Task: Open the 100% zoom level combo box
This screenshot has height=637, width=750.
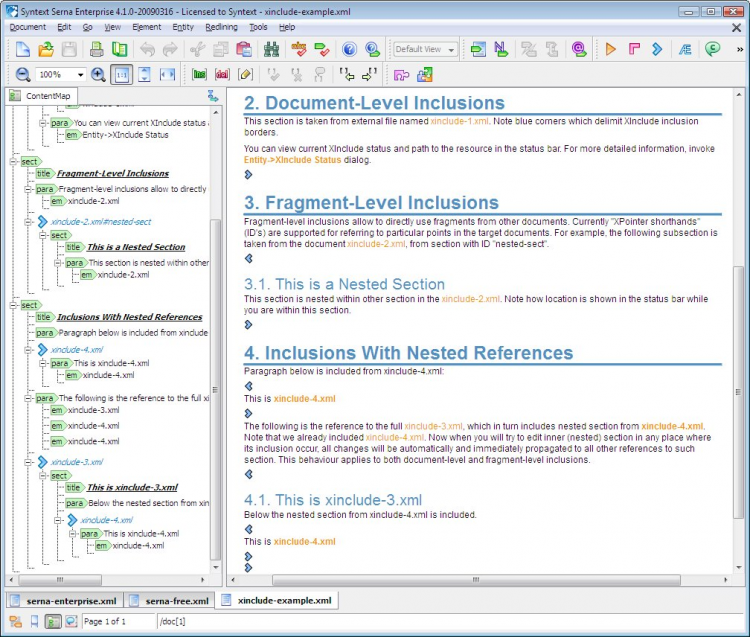Action: point(61,75)
